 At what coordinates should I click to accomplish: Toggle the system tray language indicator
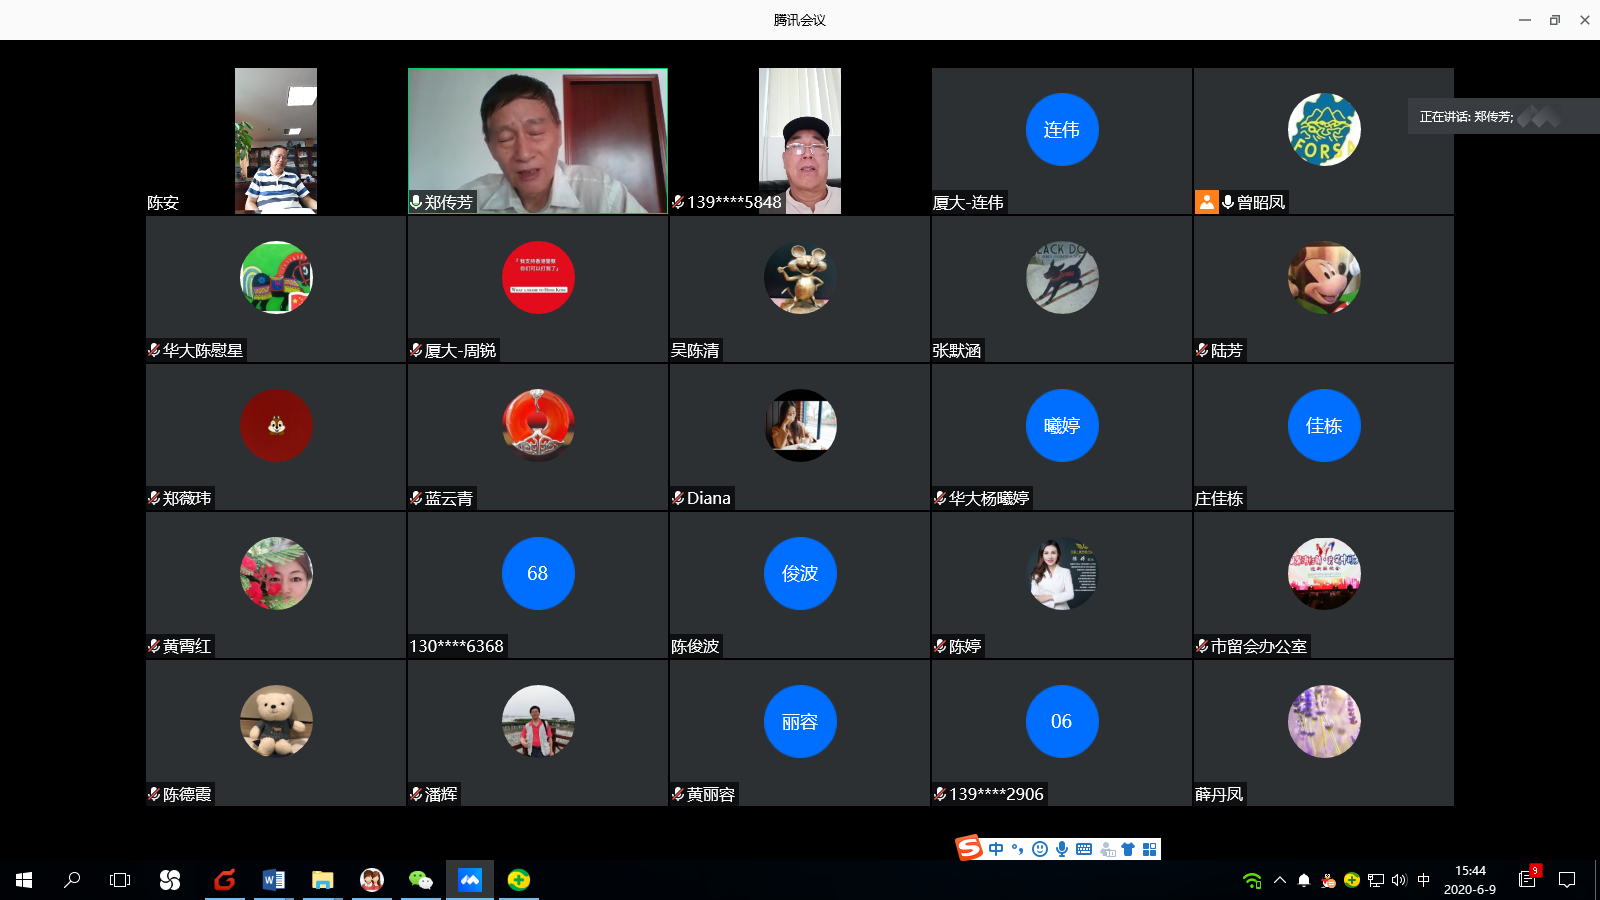click(x=1424, y=880)
